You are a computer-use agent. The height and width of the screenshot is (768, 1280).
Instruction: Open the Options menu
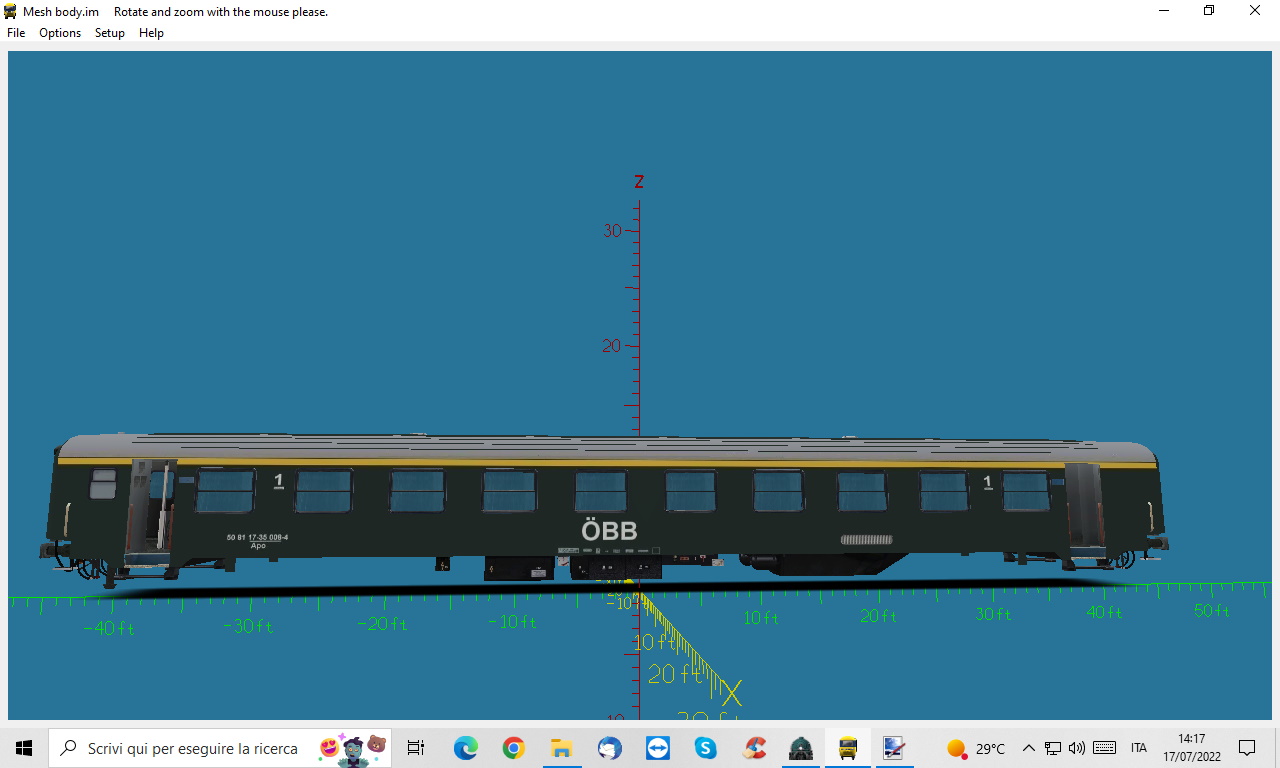60,33
